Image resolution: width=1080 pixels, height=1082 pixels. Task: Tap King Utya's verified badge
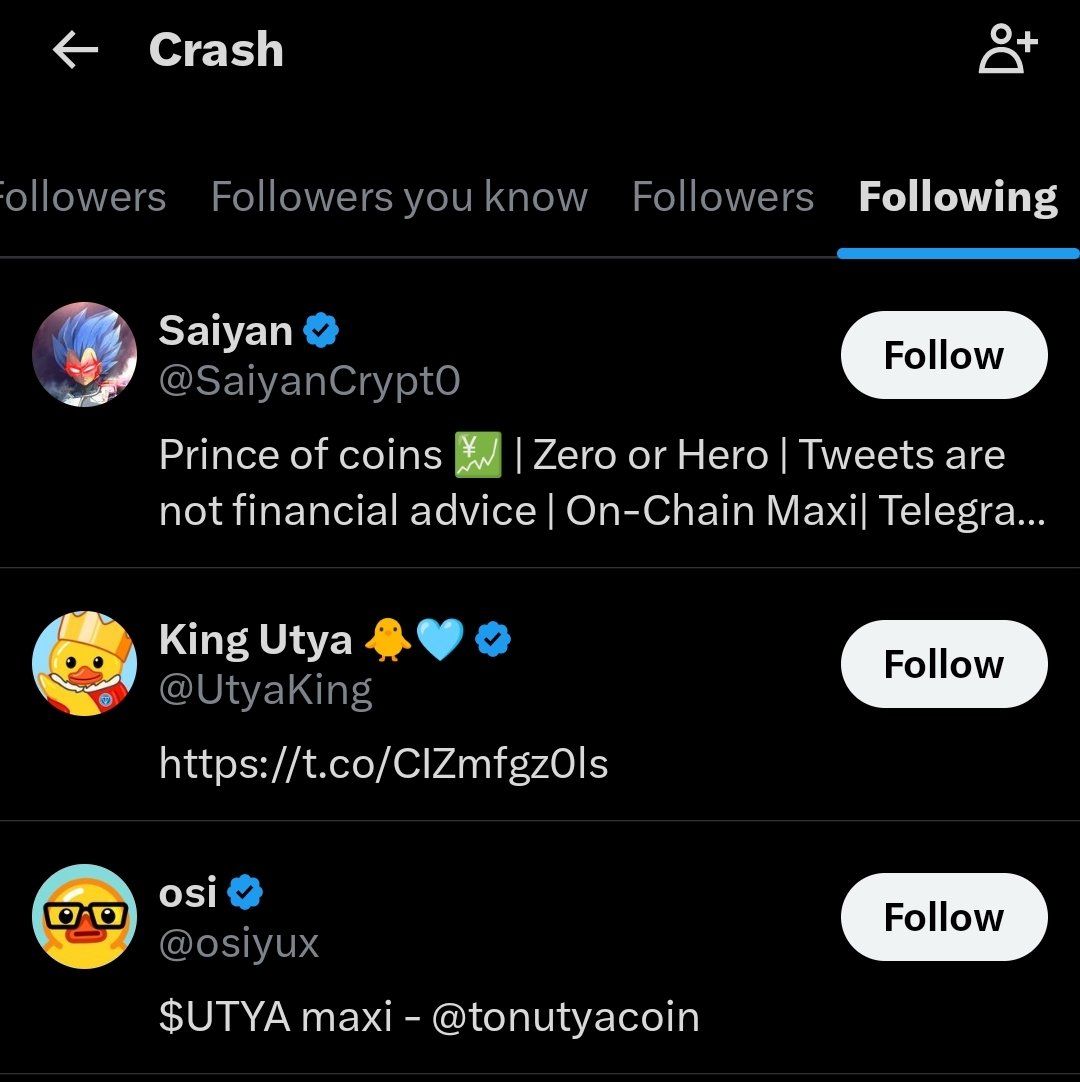[x=493, y=639]
